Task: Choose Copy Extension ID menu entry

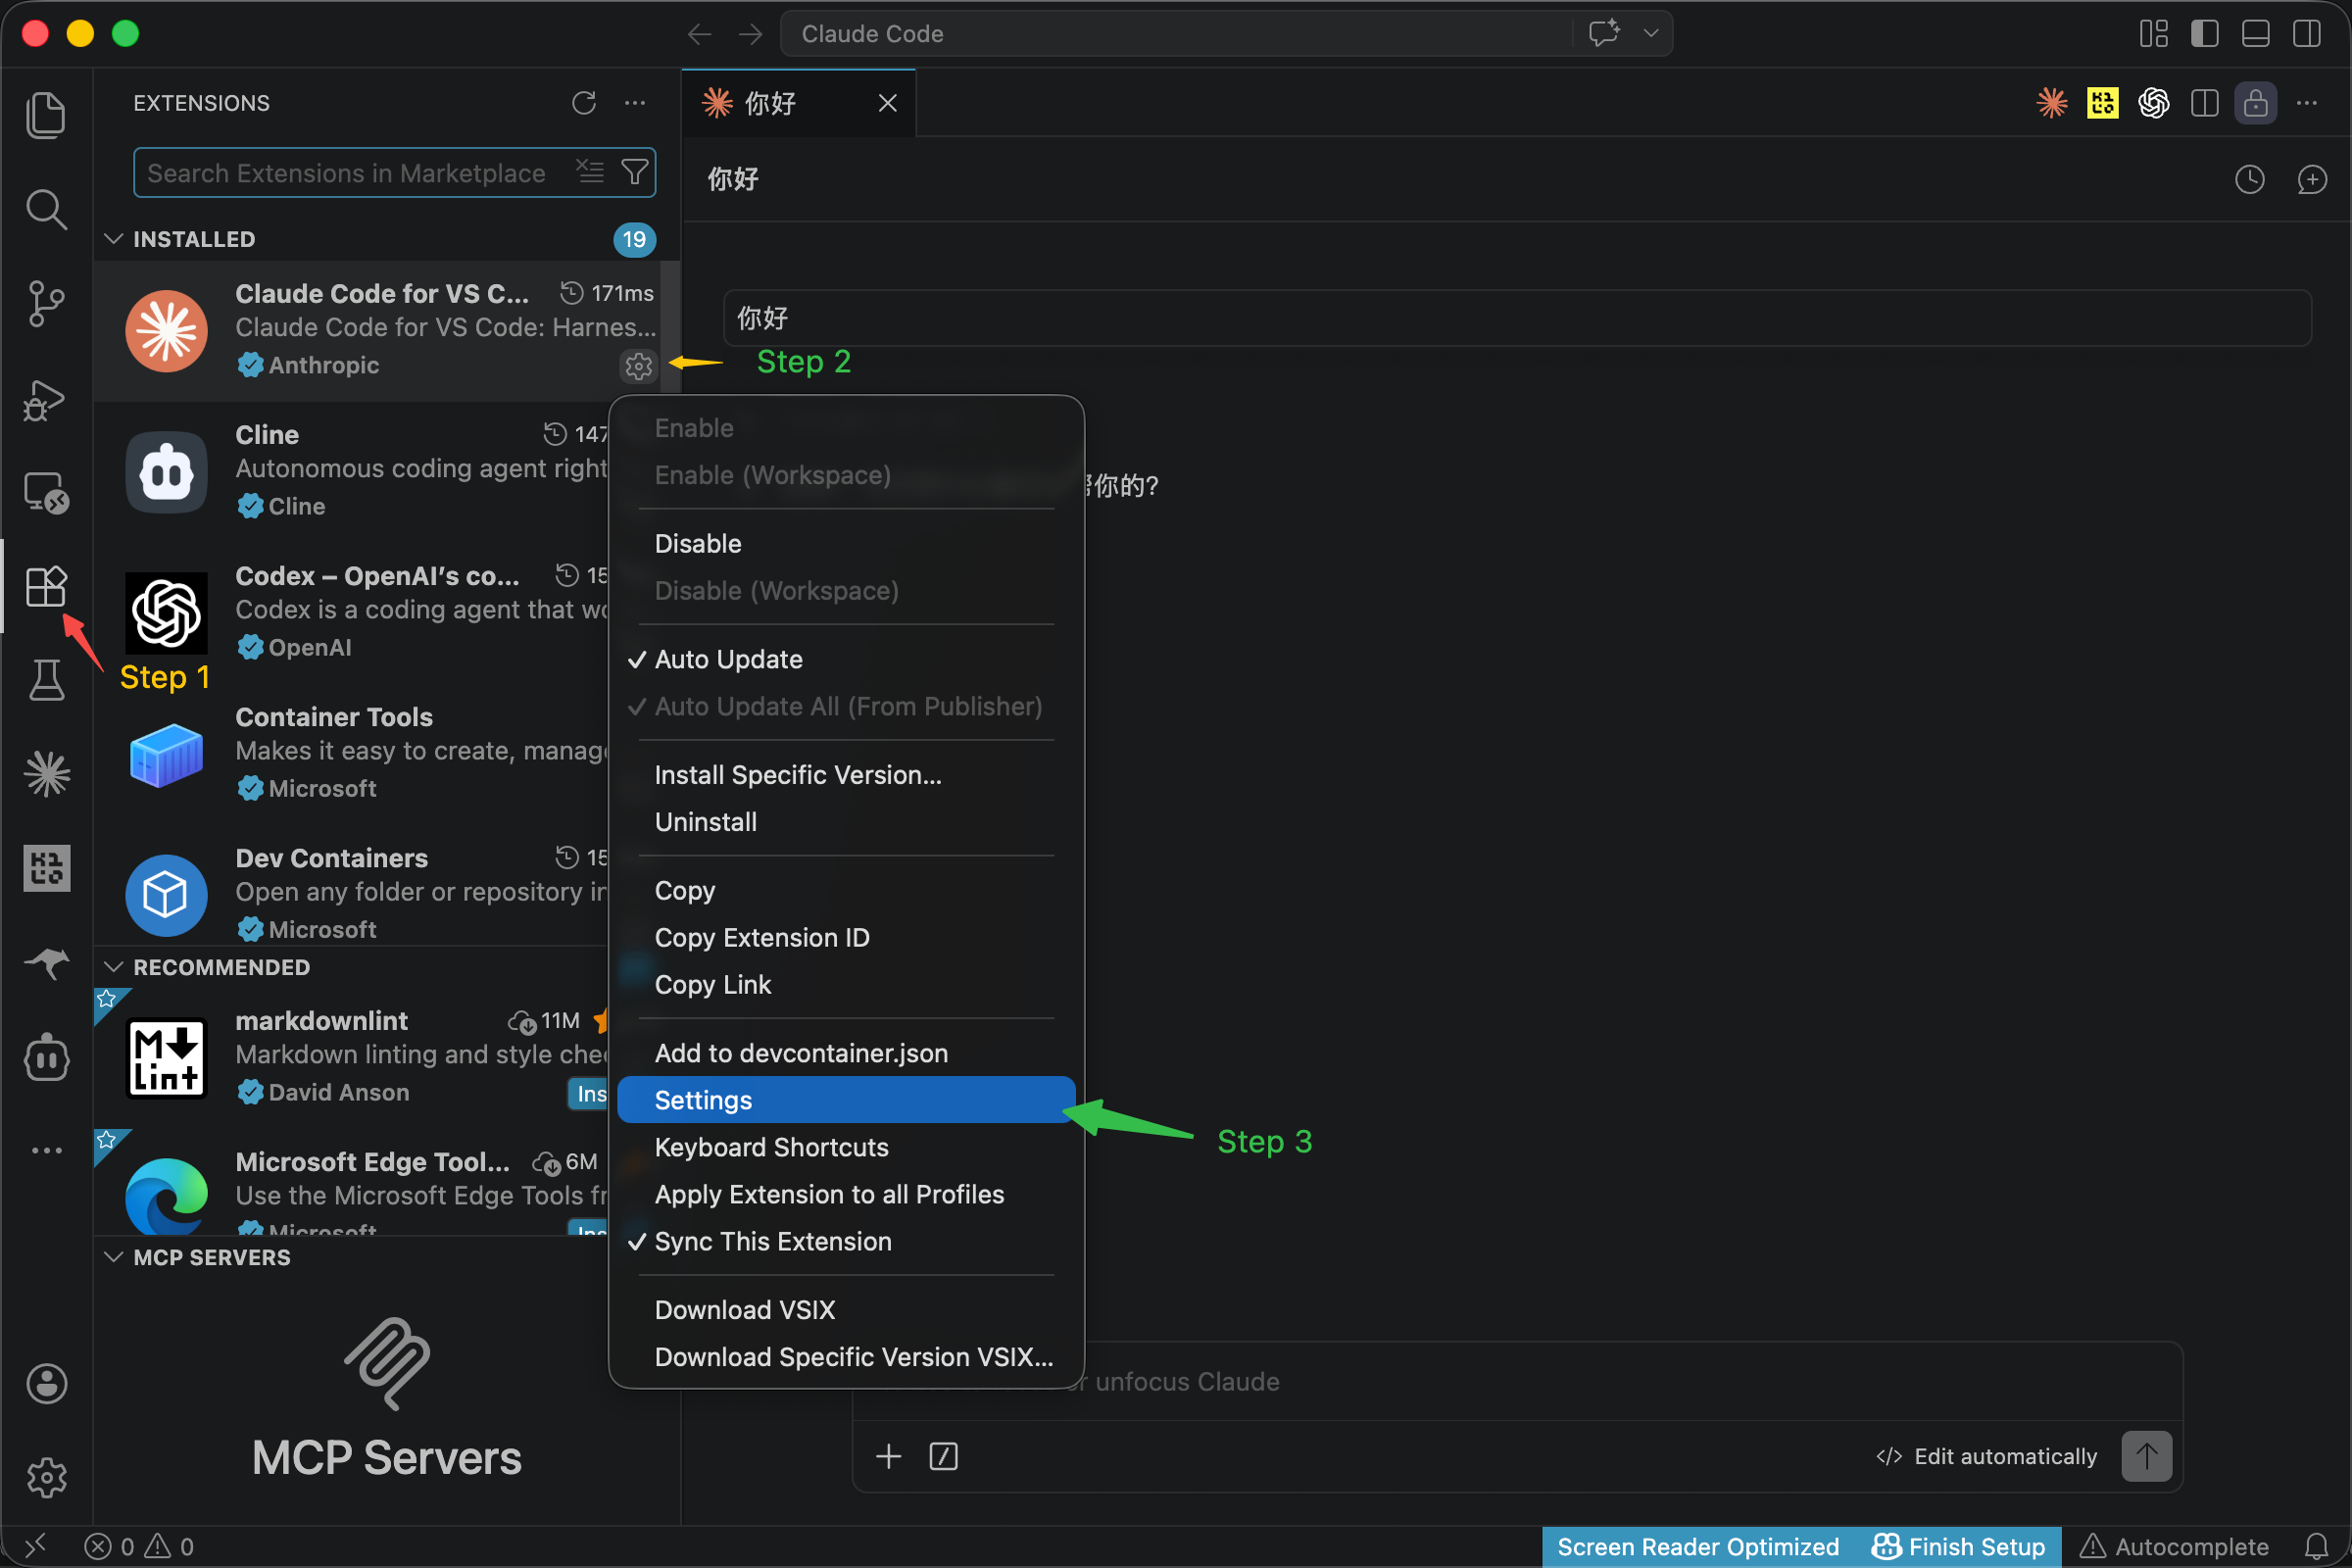Action: click(x=846, y=937)
